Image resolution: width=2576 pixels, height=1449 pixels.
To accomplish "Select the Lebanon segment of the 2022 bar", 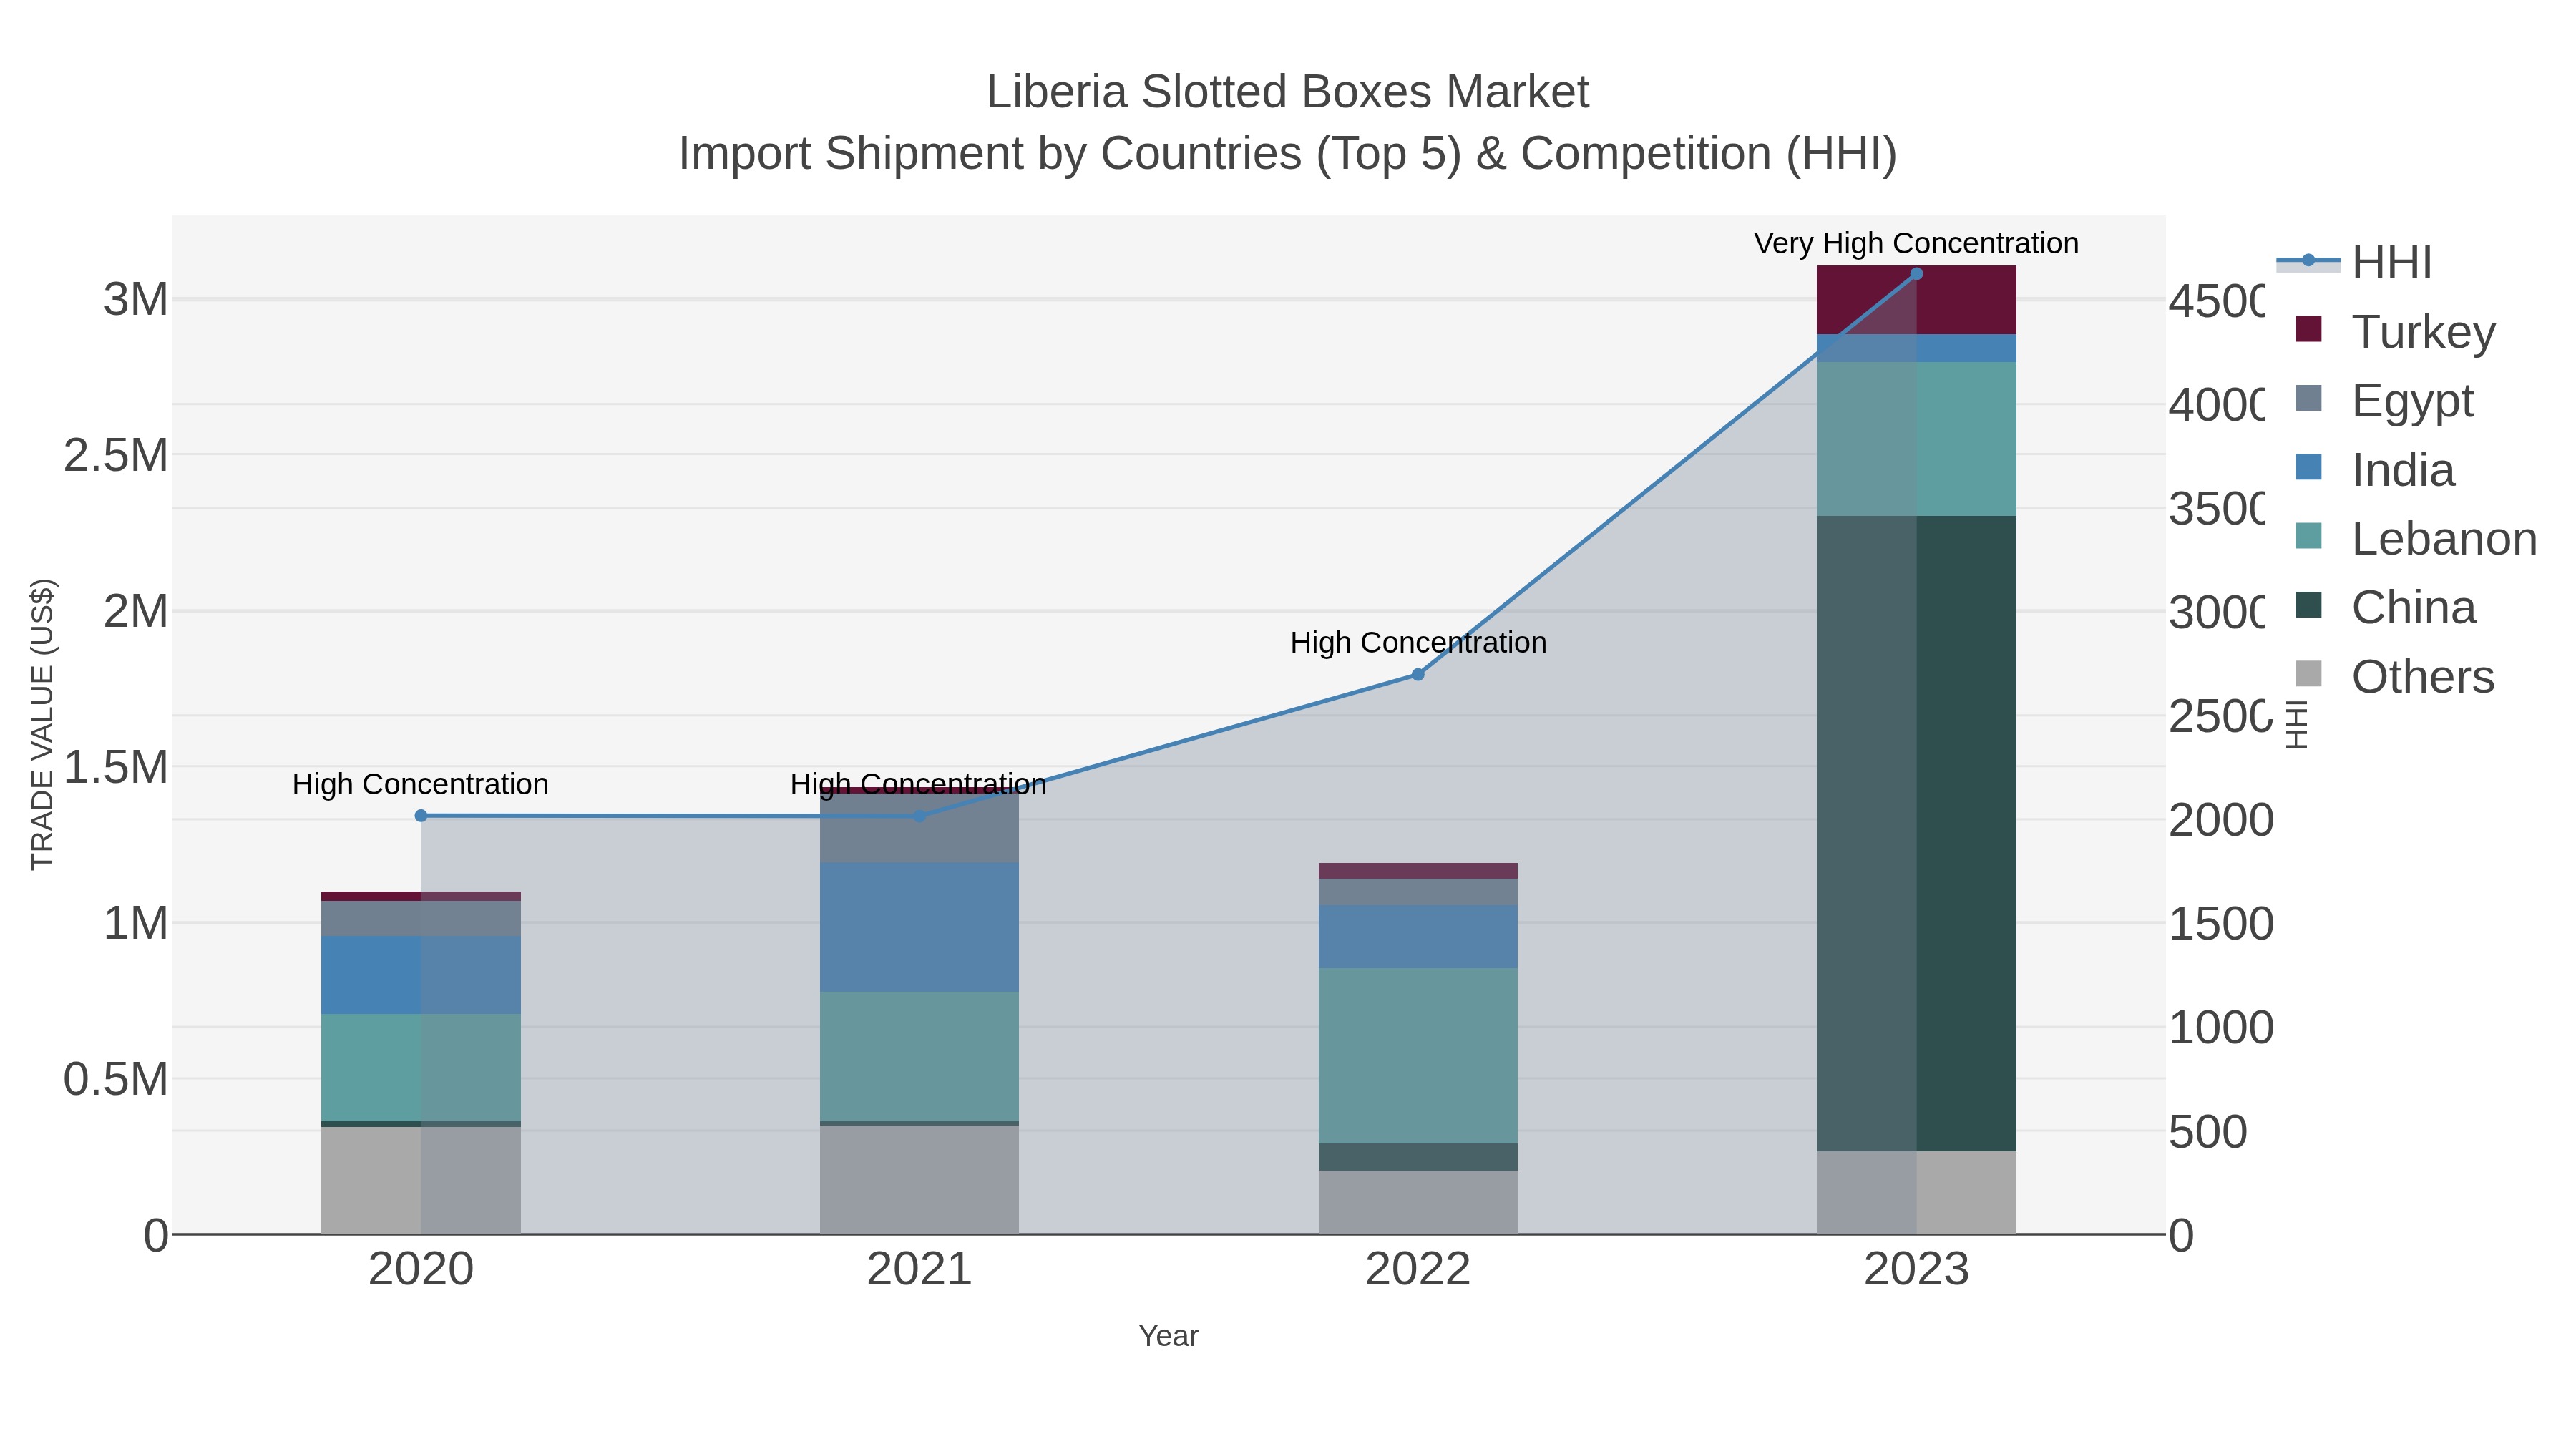I will coord(1417,1055).
